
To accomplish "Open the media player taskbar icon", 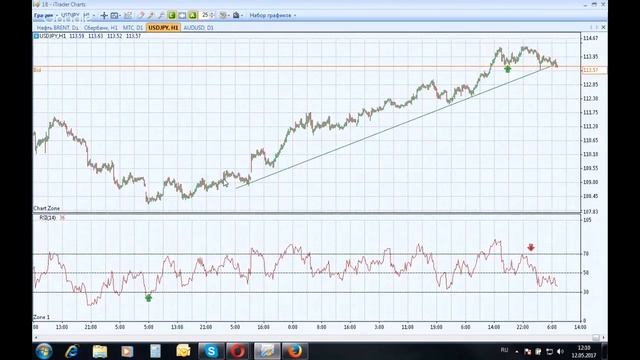I will coord(127,351).
